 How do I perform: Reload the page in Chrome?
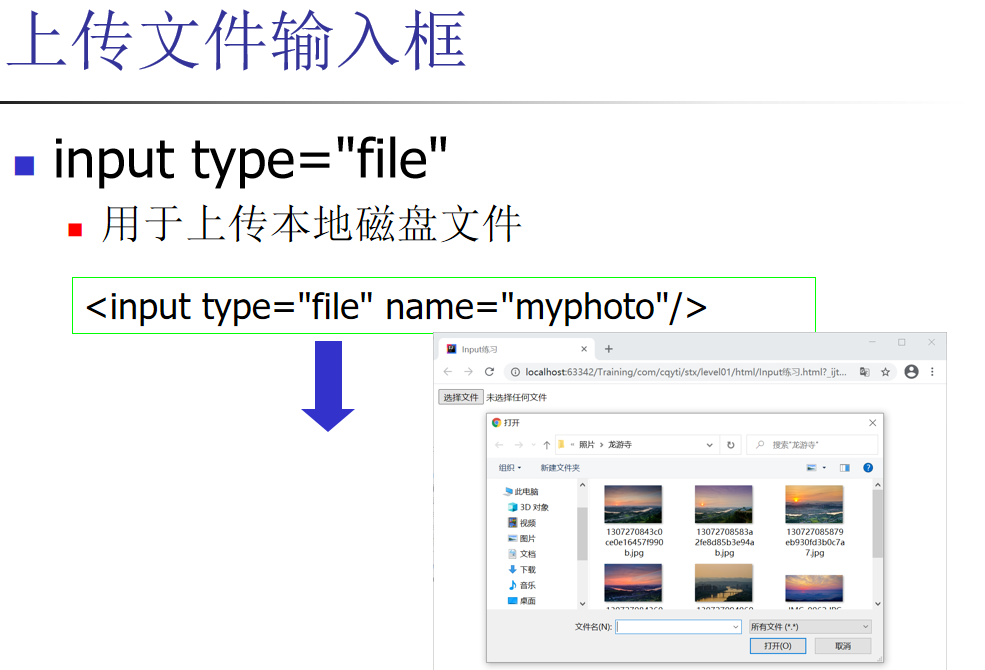489,372
